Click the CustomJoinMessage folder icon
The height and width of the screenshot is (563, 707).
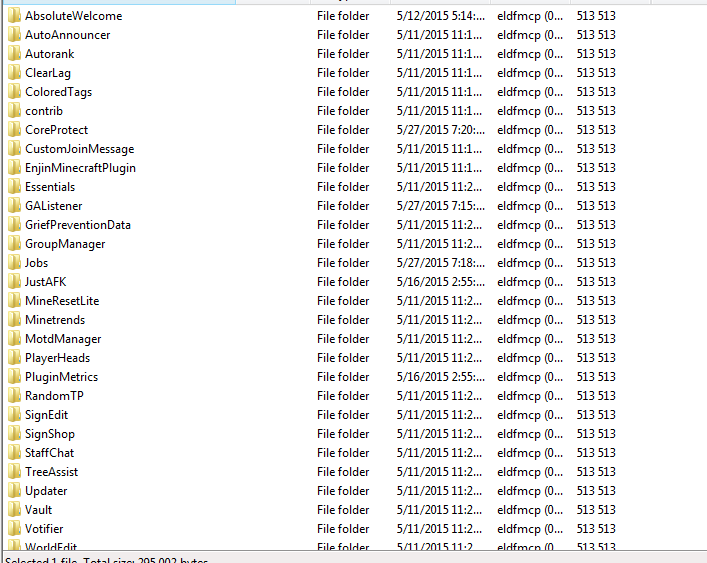(14, 149)
